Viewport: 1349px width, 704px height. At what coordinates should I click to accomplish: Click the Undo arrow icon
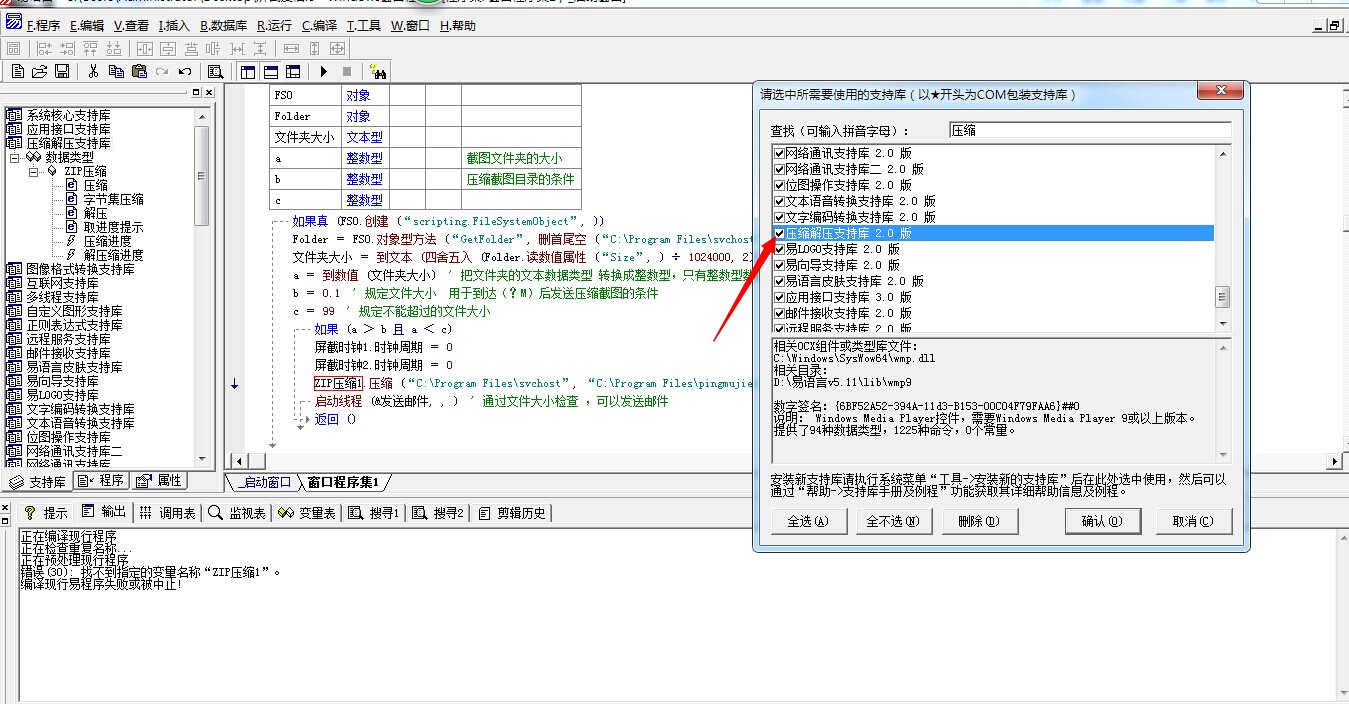point(185,71)
